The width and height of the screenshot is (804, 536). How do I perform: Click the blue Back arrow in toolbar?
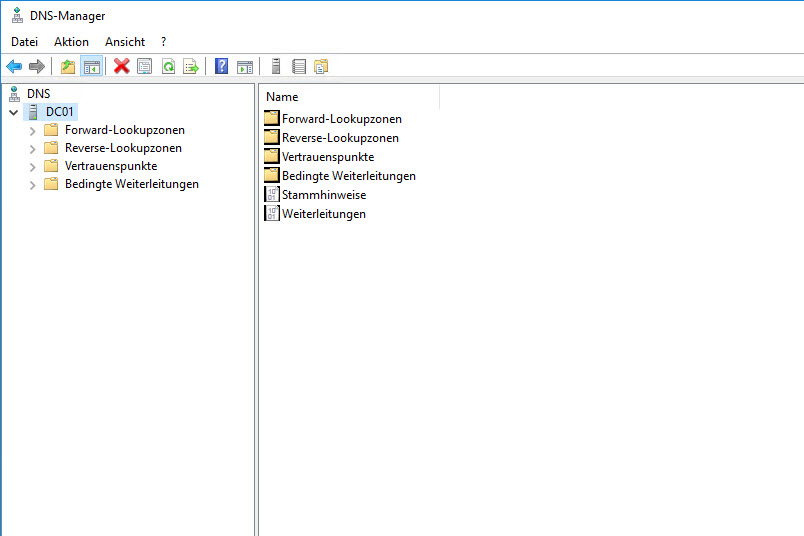[14, 66]
